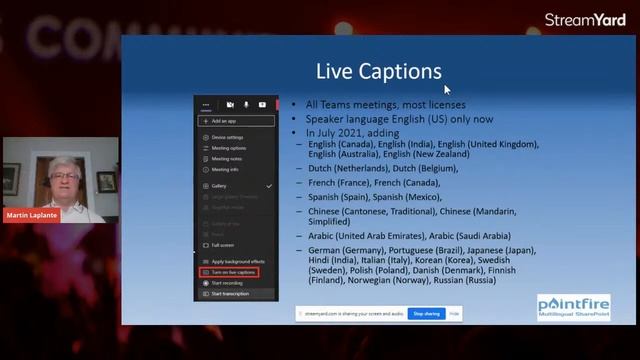Open Meeting notes from the menu
This screenshot has height=360, width=640.
(x=236, y=159)
